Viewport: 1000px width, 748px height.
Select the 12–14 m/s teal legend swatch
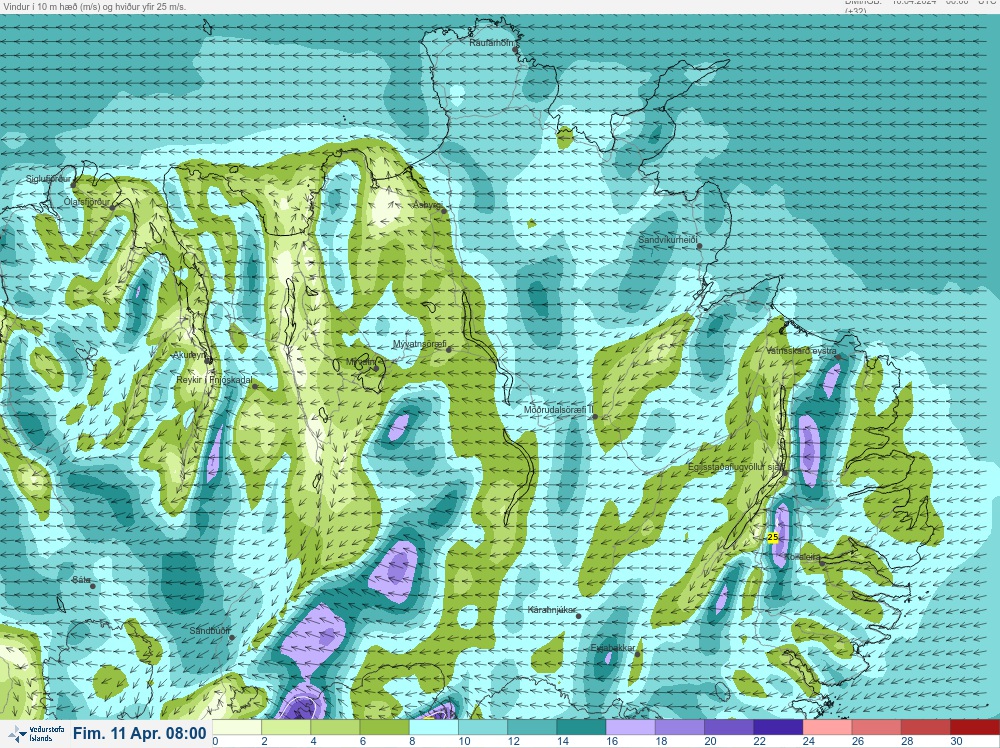(531, 727)
